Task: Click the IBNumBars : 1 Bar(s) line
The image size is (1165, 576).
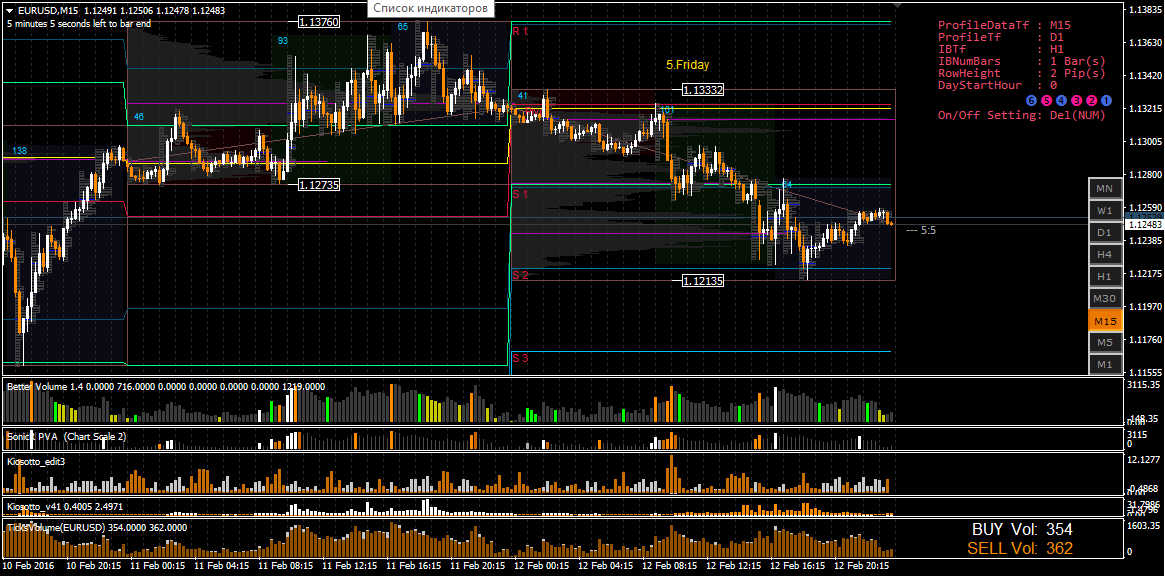Action: 1022,61
